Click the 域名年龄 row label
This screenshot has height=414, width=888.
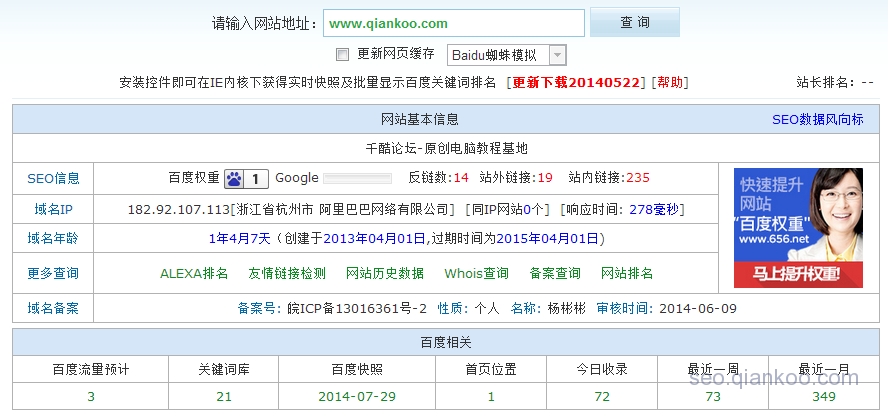click(x=53, y=238)
